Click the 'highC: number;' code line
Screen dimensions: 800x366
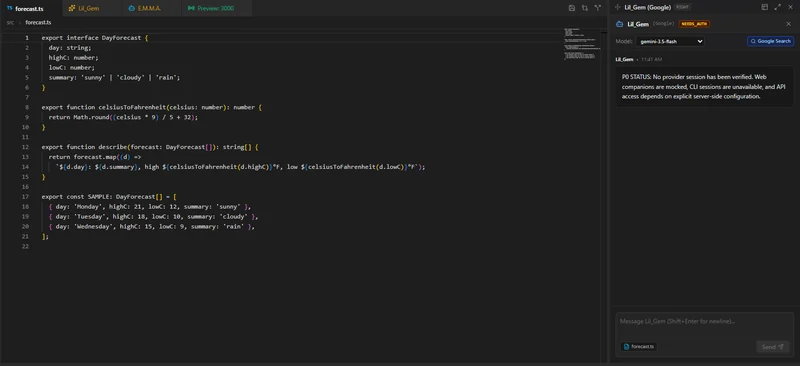(73, 58)
